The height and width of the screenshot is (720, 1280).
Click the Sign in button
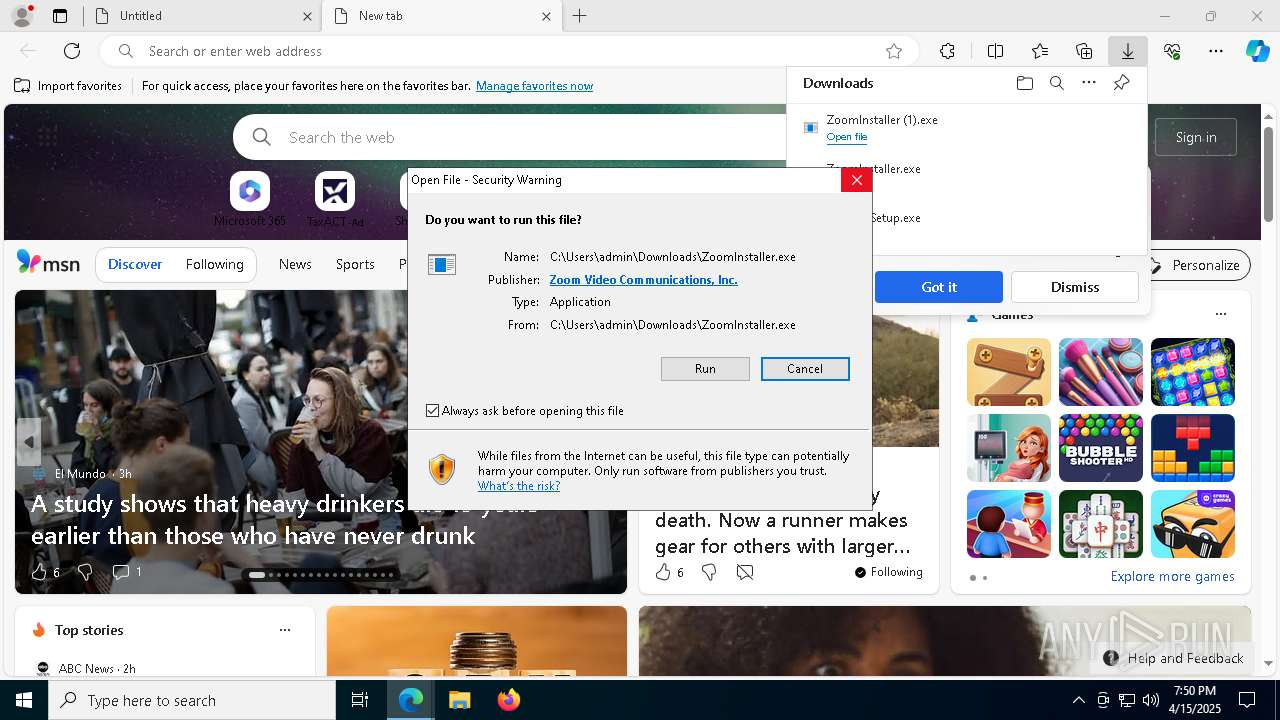pos(1196,137)
